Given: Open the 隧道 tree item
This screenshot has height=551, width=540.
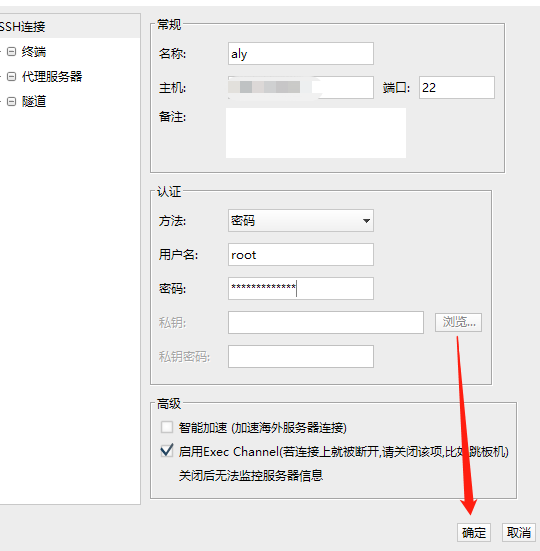Looking at the screenshot, I should (x=34, y=102).
